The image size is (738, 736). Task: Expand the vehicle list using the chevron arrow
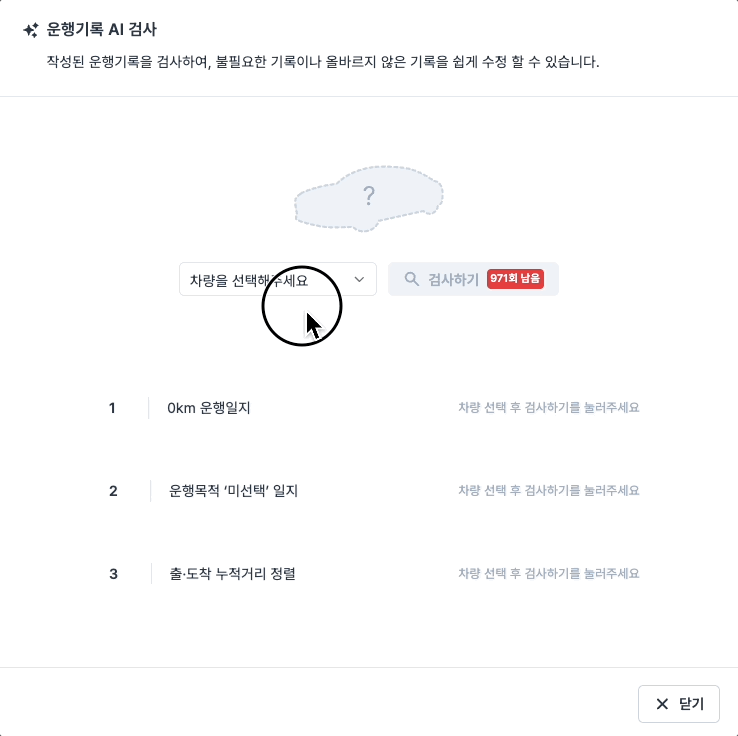coord(359,280)
